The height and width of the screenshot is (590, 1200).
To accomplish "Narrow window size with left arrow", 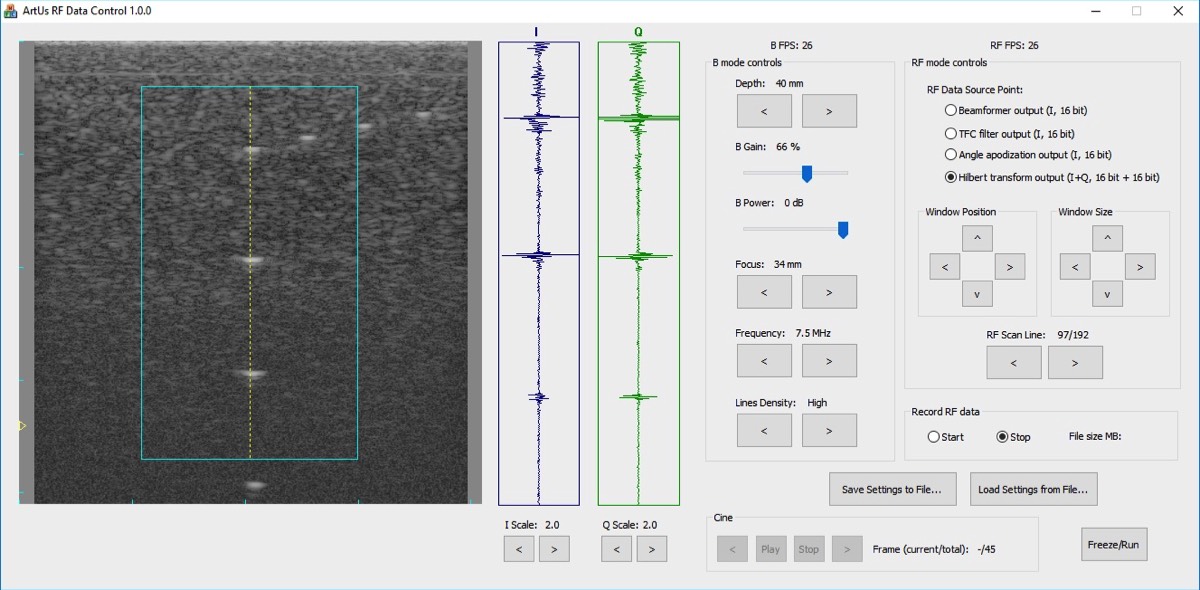I will [x=1075, y=266].
